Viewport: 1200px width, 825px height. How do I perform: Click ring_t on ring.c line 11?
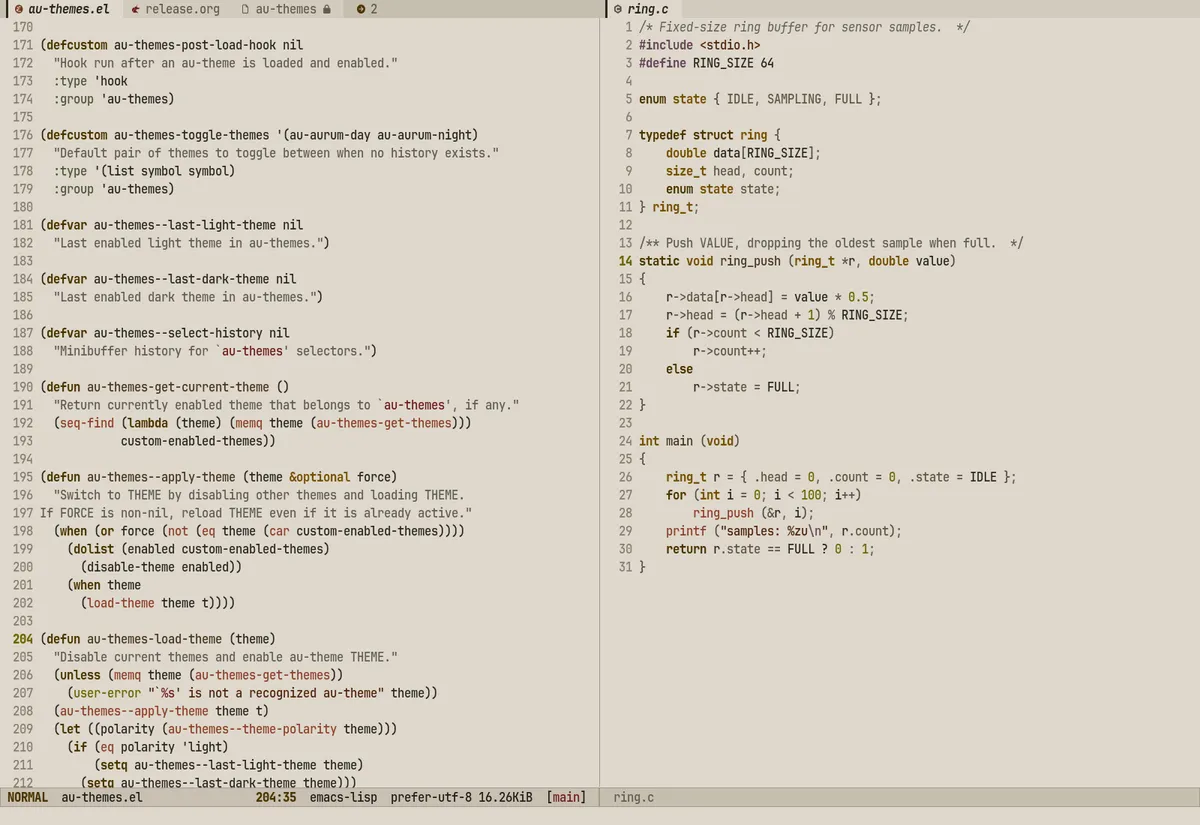(x=673, y=207)
